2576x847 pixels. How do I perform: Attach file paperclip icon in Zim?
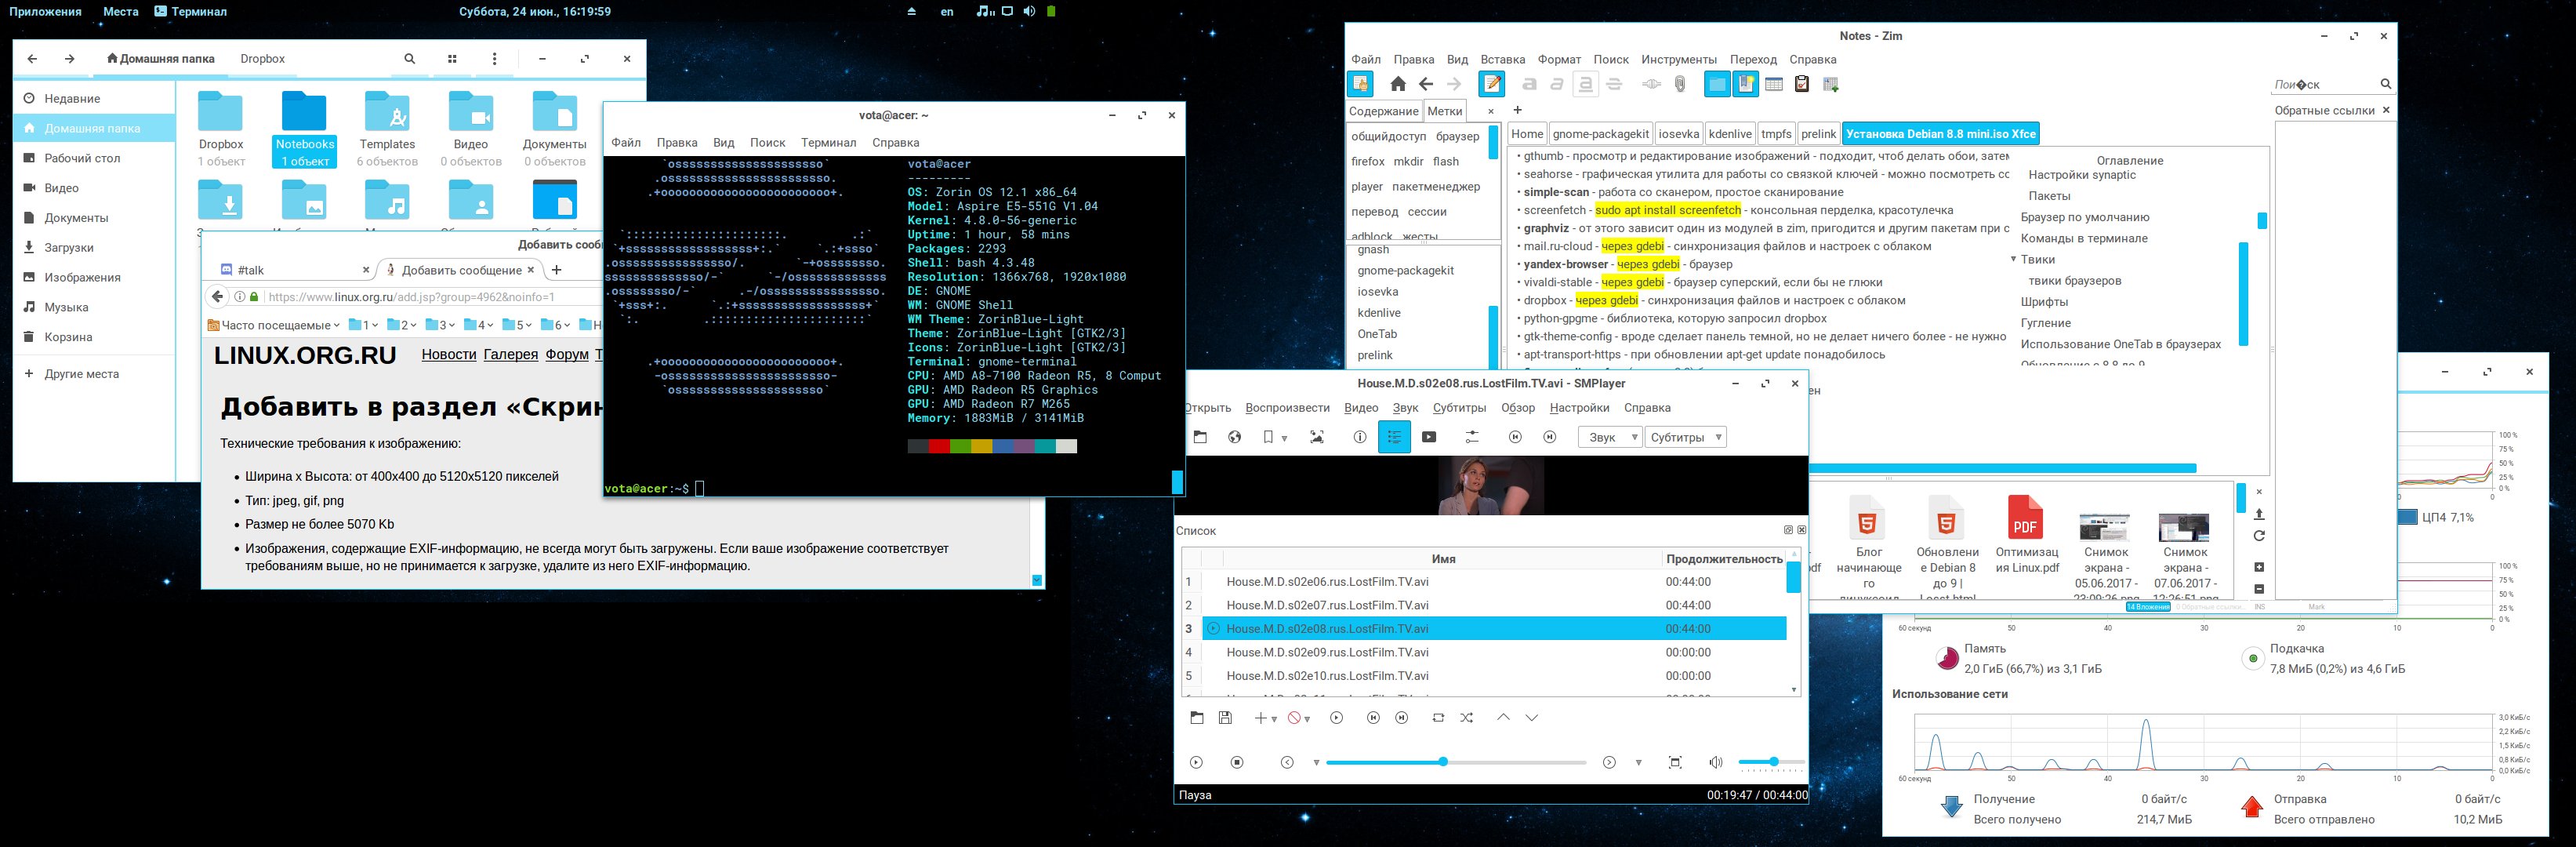(1680, 84)
